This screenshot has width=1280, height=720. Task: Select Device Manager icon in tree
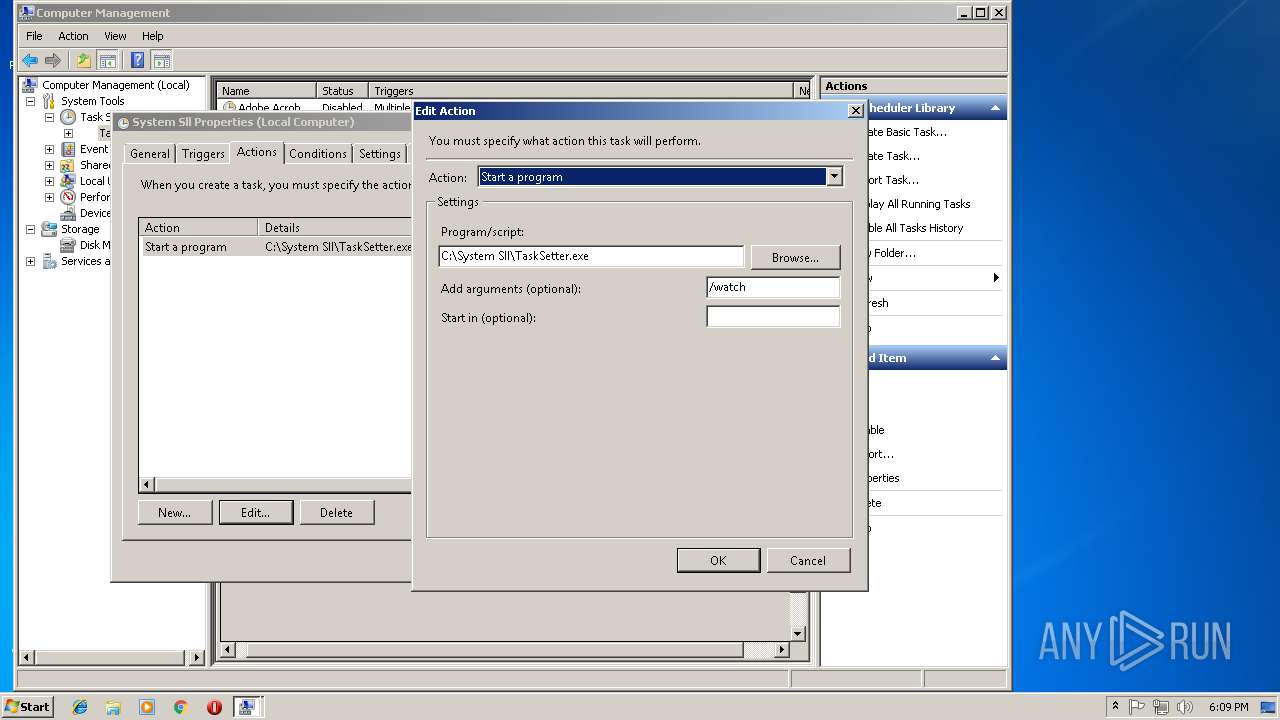[x=68, y=213]
